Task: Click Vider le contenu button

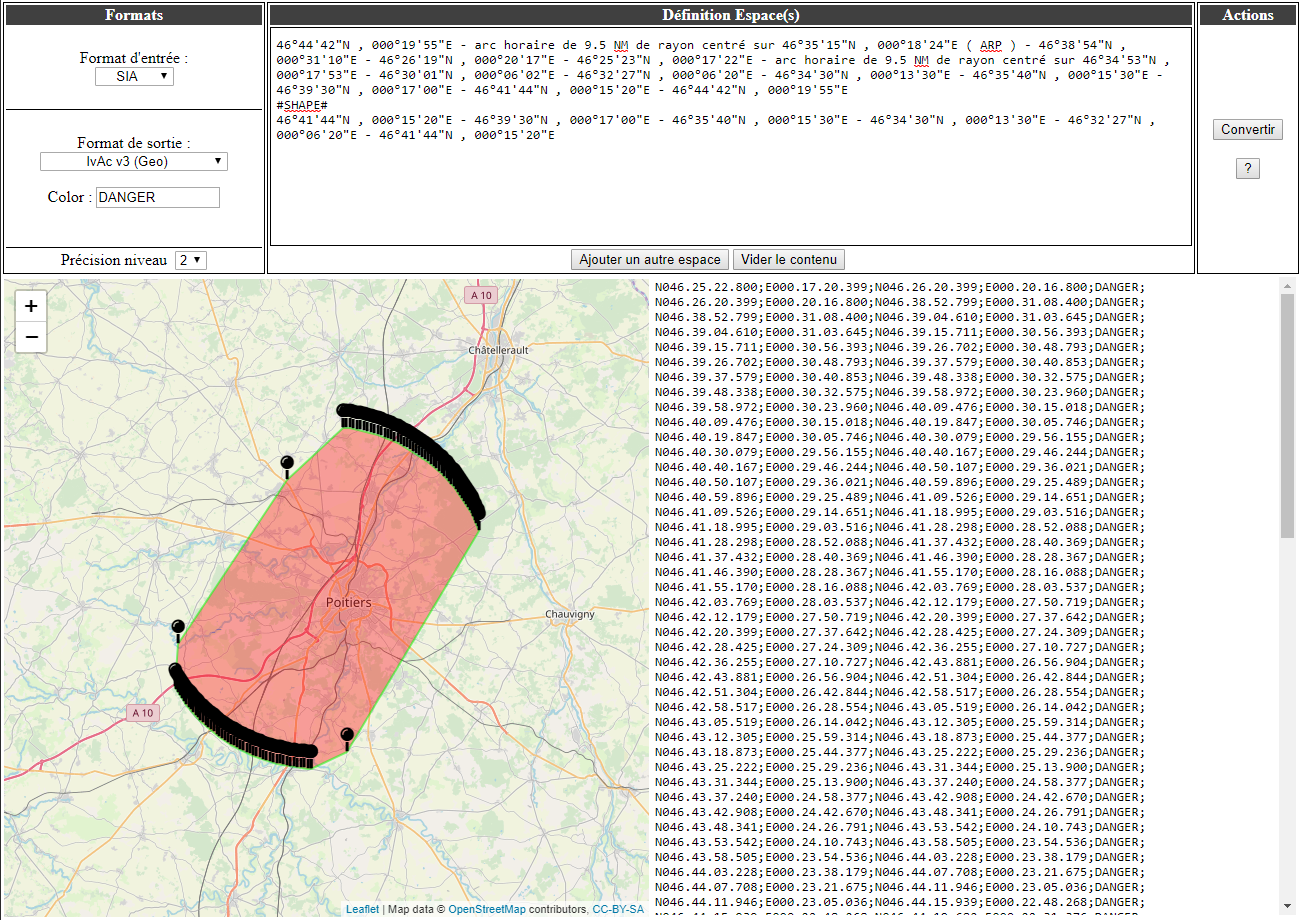Action: click(789, 260)
